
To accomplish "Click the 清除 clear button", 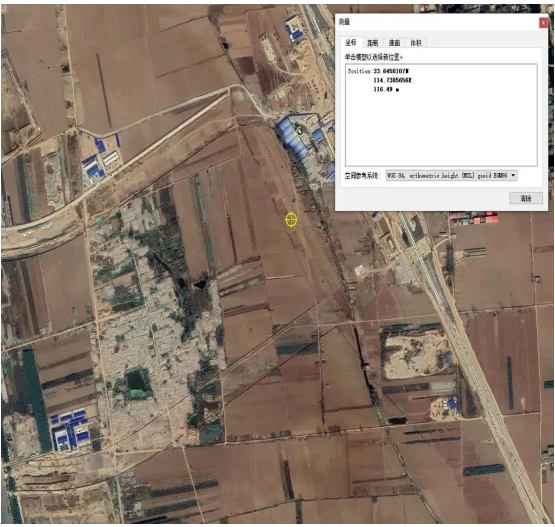I will 526,198.
